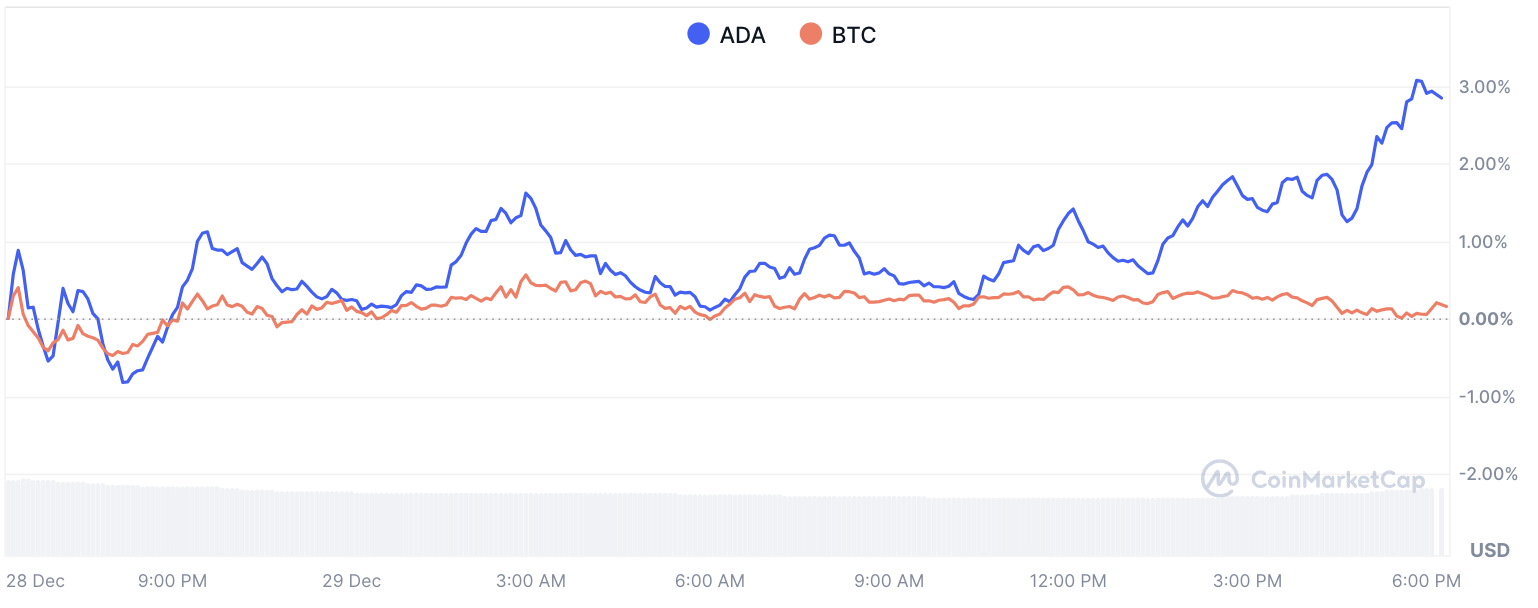Viewport: 1538px width, 608px height.
Task: Click the -2.00% y-axis label
Action: click(x=1481, y=473)
